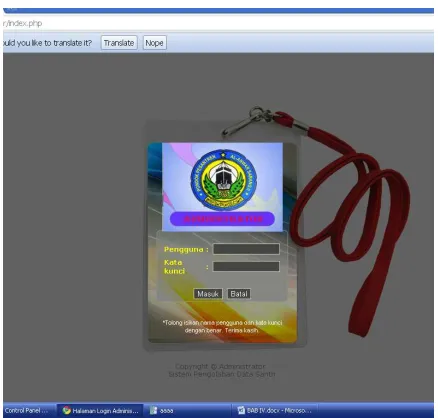438x418 pixels.
Task: Select the Halaman Login Adminis taskbar label
Action: [x=105, y=411]
